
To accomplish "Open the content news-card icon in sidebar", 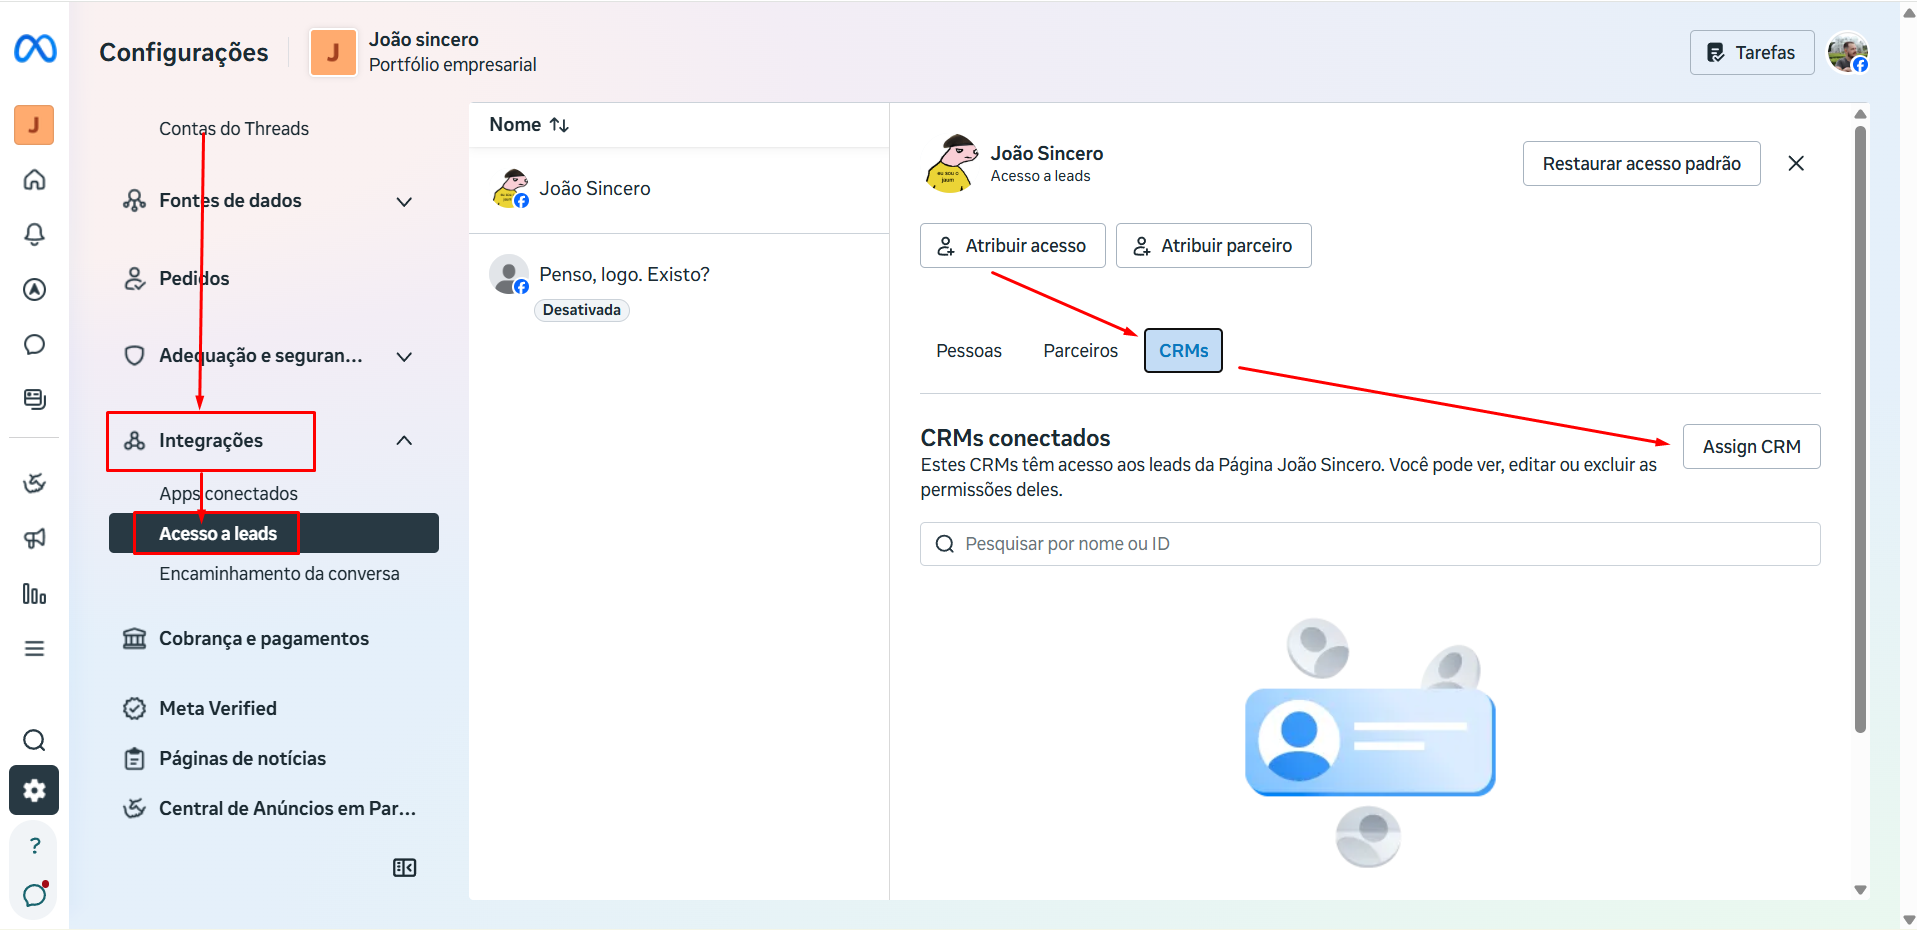I will [x=34, y=399].
